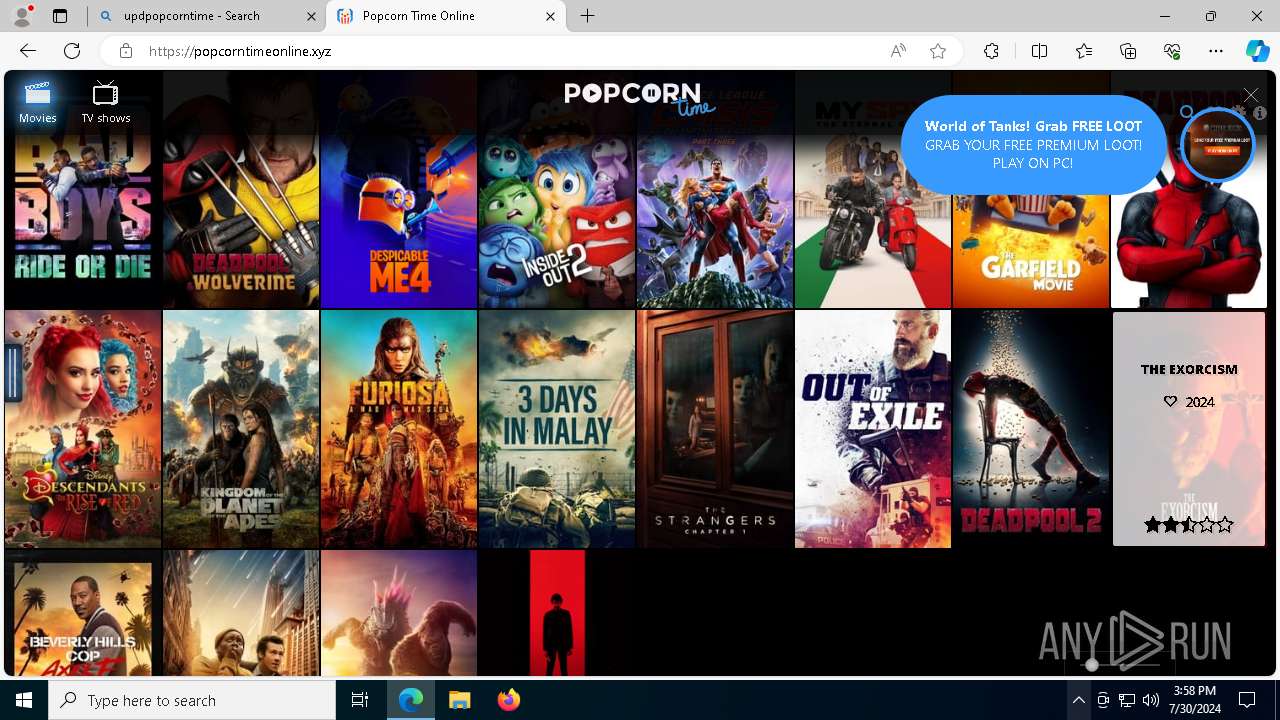Show hidden system tray icons
Viewport: 1280px width, 720px height.
point(1078,700)
